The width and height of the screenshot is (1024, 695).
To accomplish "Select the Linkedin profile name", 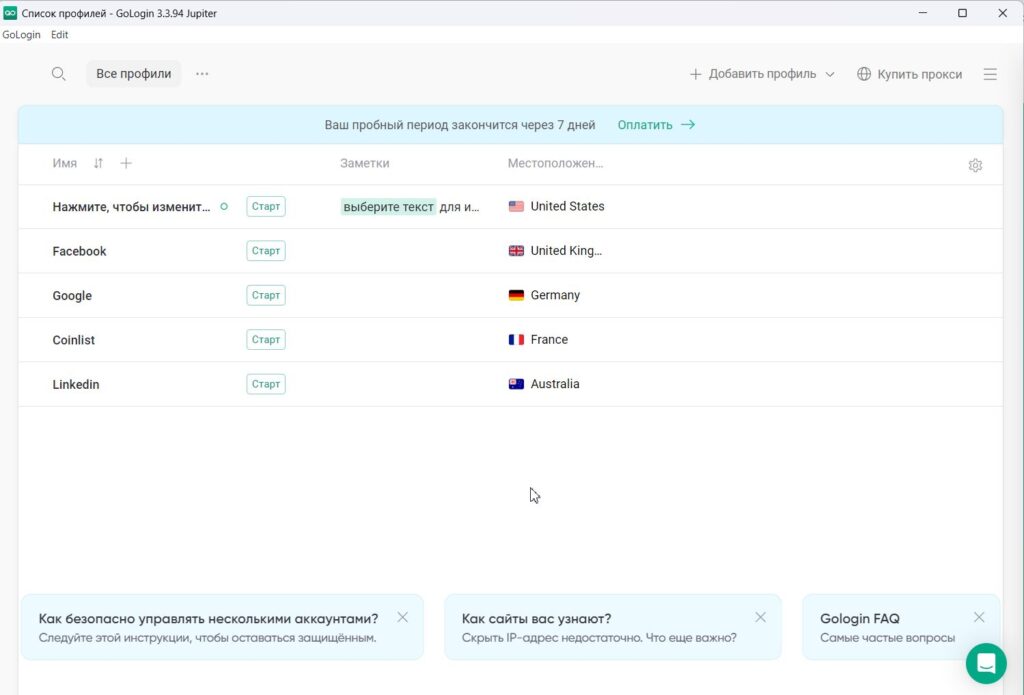I will coord(76,385).
